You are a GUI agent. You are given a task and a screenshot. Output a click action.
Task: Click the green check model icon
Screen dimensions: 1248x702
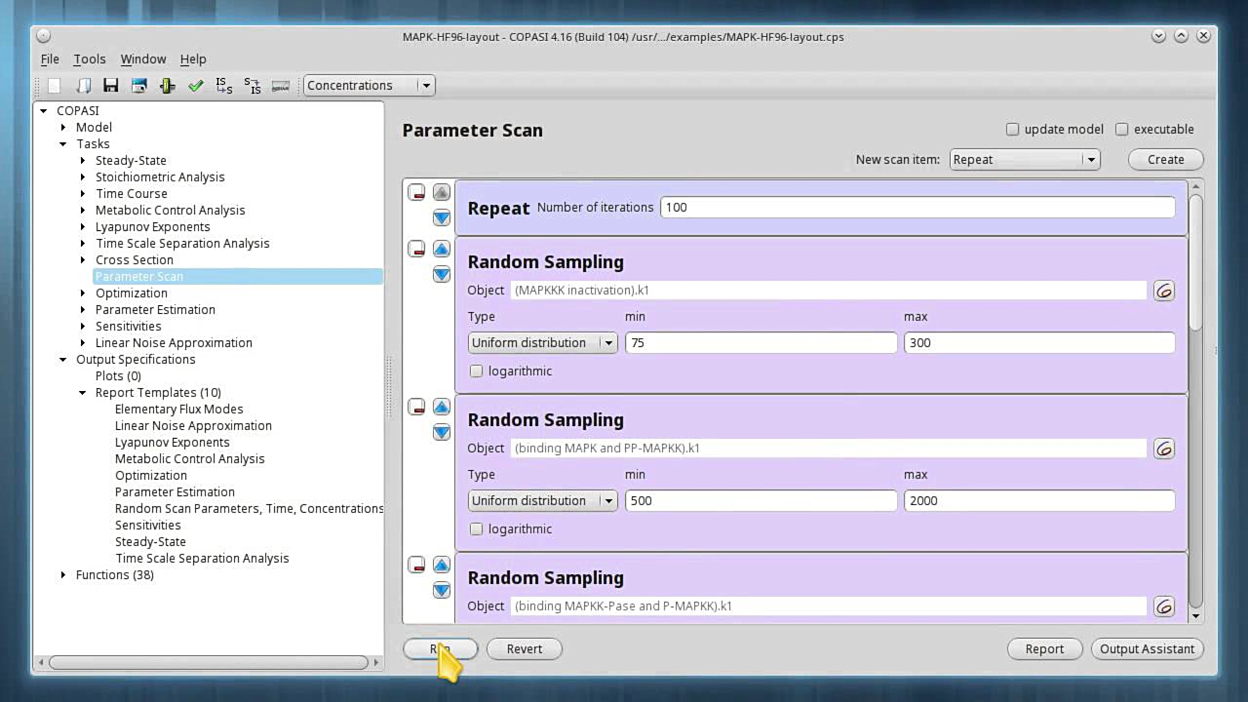point(196,86)
